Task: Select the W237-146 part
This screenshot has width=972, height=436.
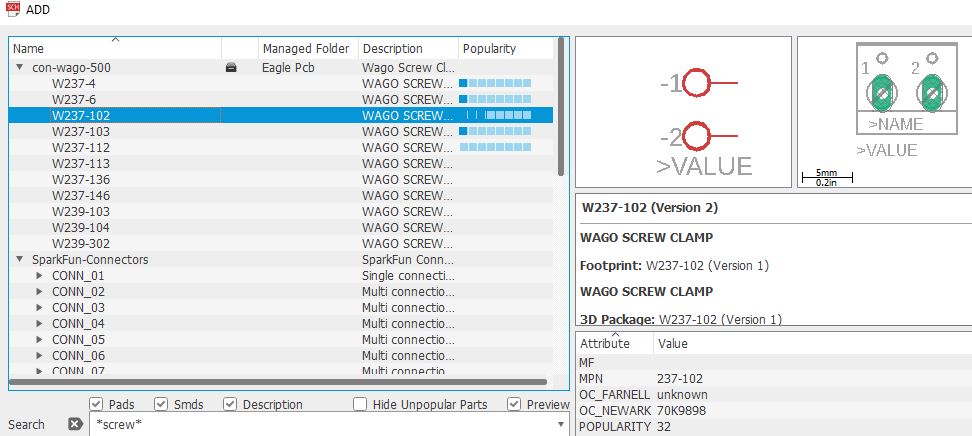Action: [81, 196]
